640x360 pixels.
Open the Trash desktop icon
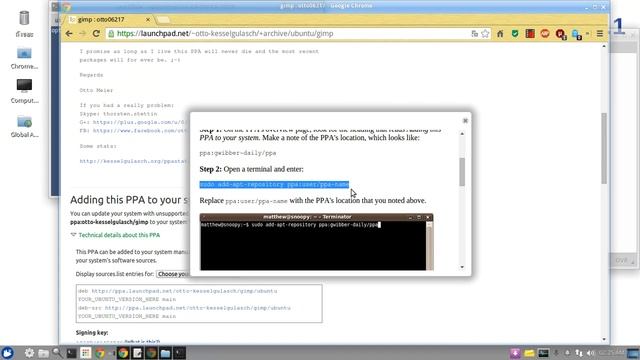coord(24,24)
